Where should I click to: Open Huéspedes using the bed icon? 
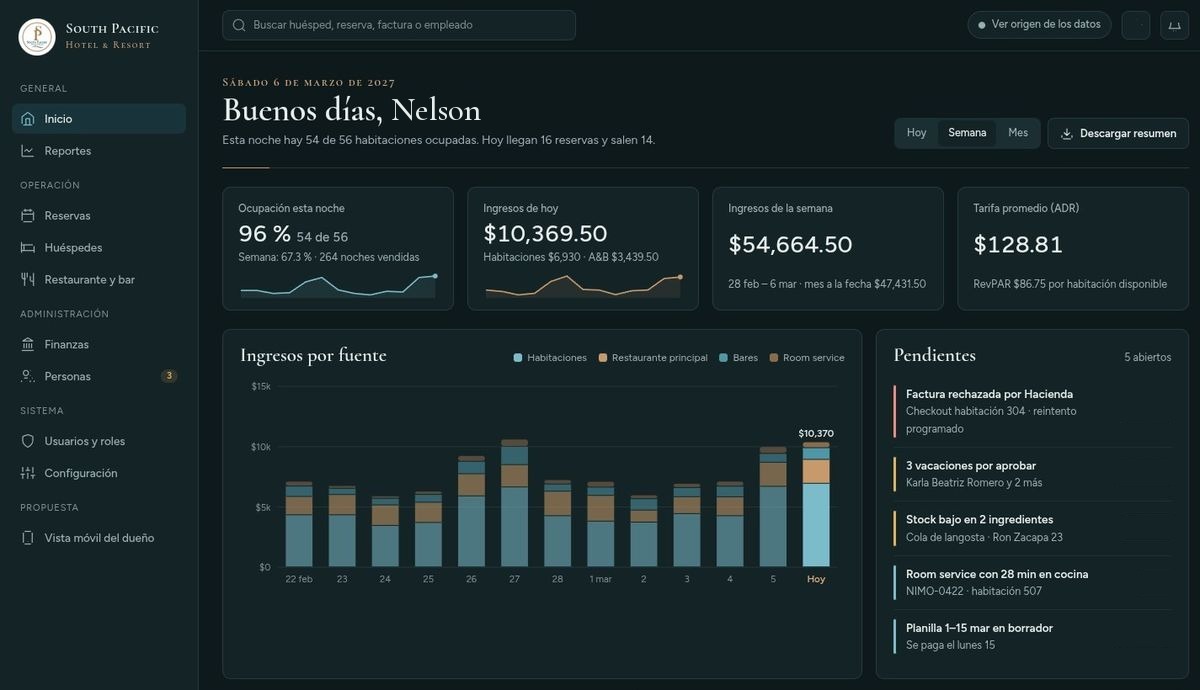28,248
